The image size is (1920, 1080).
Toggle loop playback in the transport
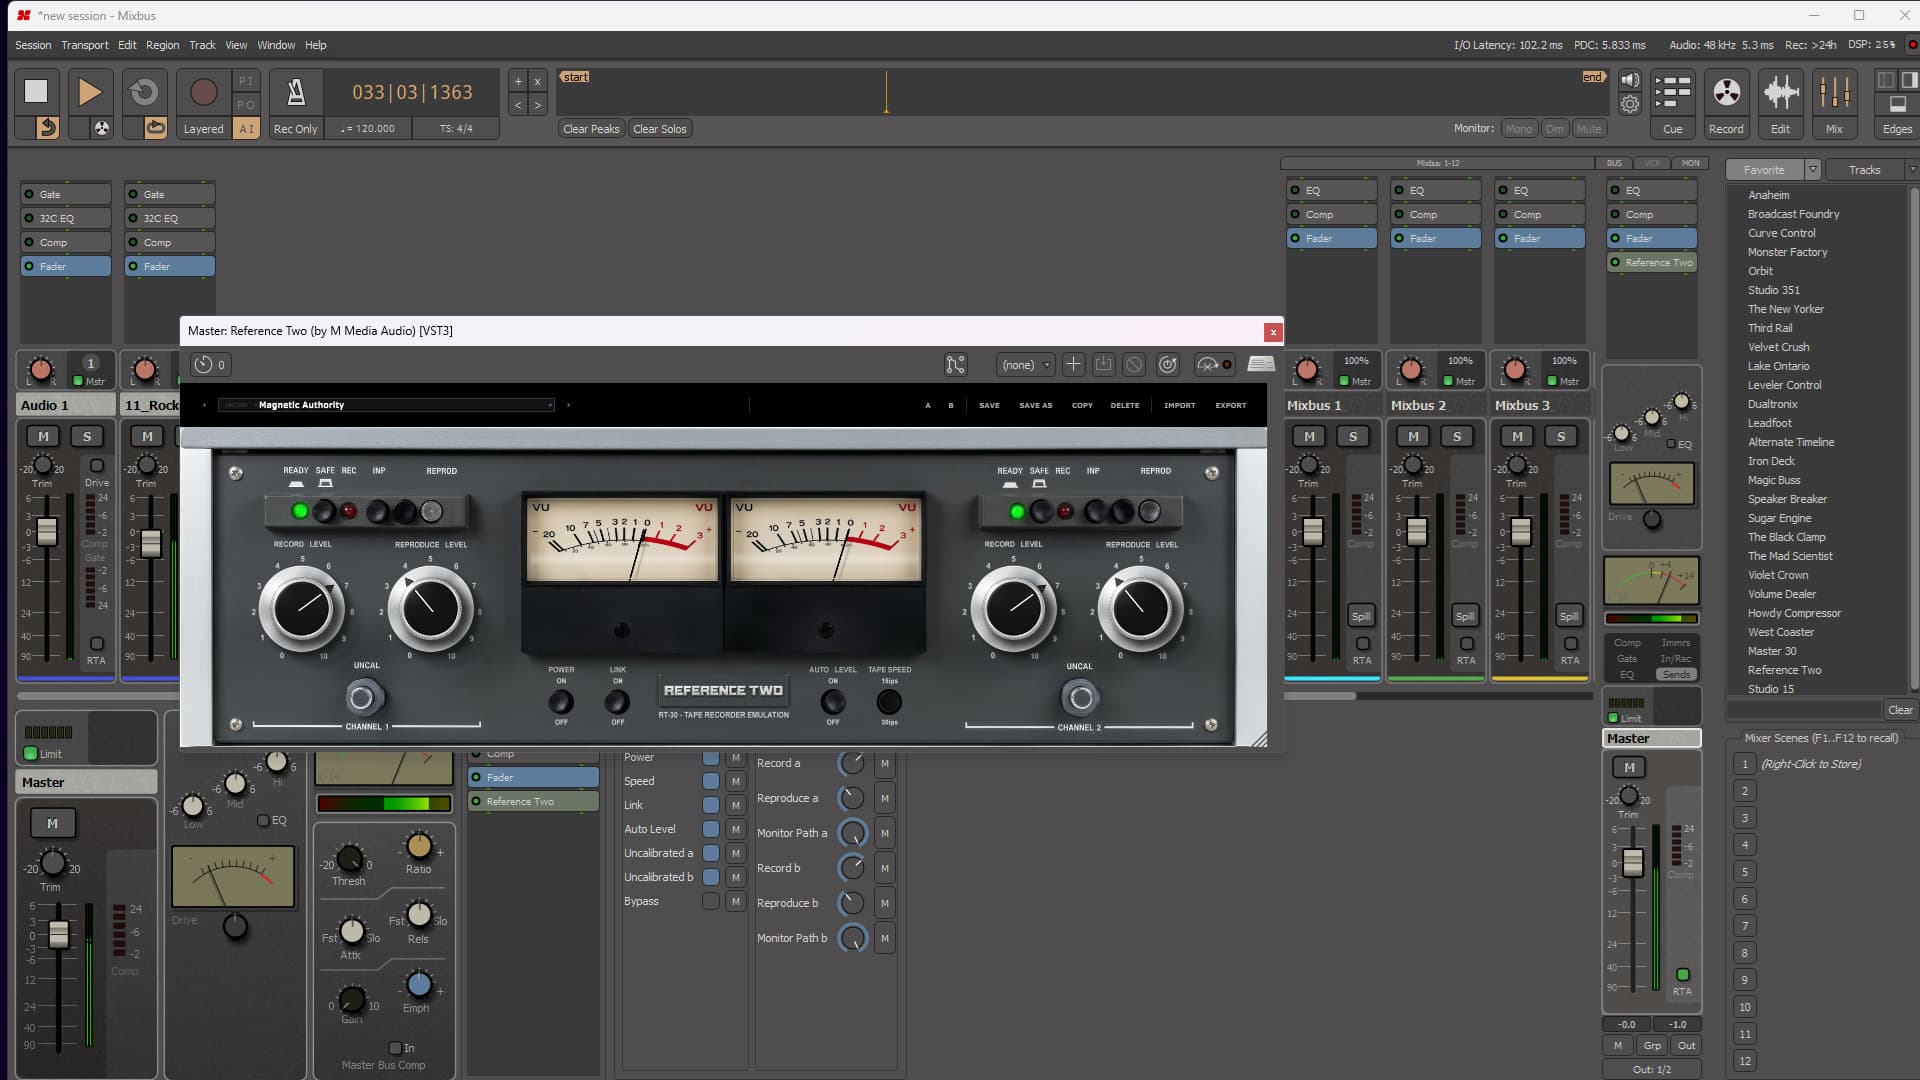[144, 91]
